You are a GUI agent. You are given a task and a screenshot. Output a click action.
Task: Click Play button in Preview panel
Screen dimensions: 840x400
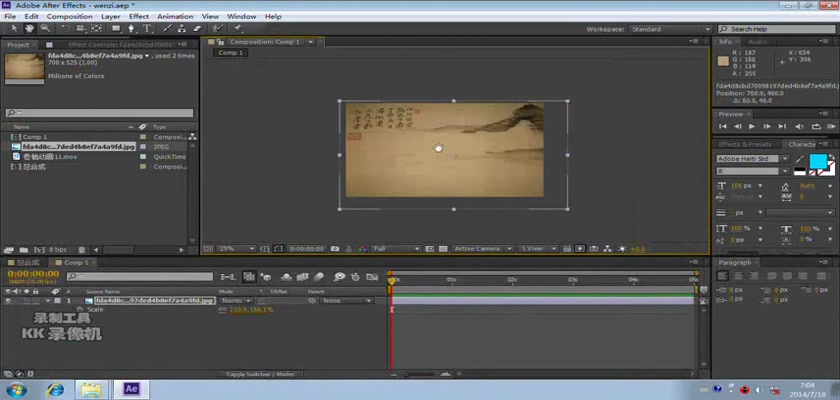752,126
